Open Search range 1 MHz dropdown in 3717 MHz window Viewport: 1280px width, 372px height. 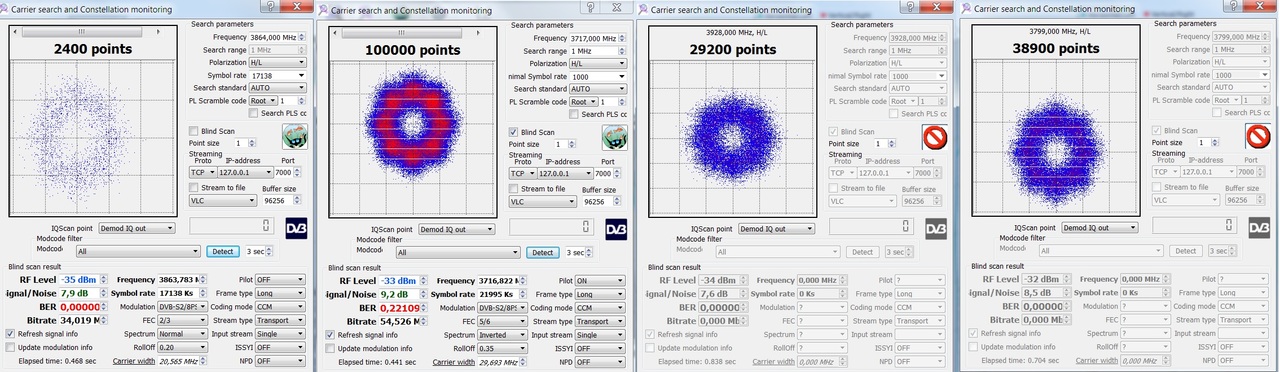597,50
